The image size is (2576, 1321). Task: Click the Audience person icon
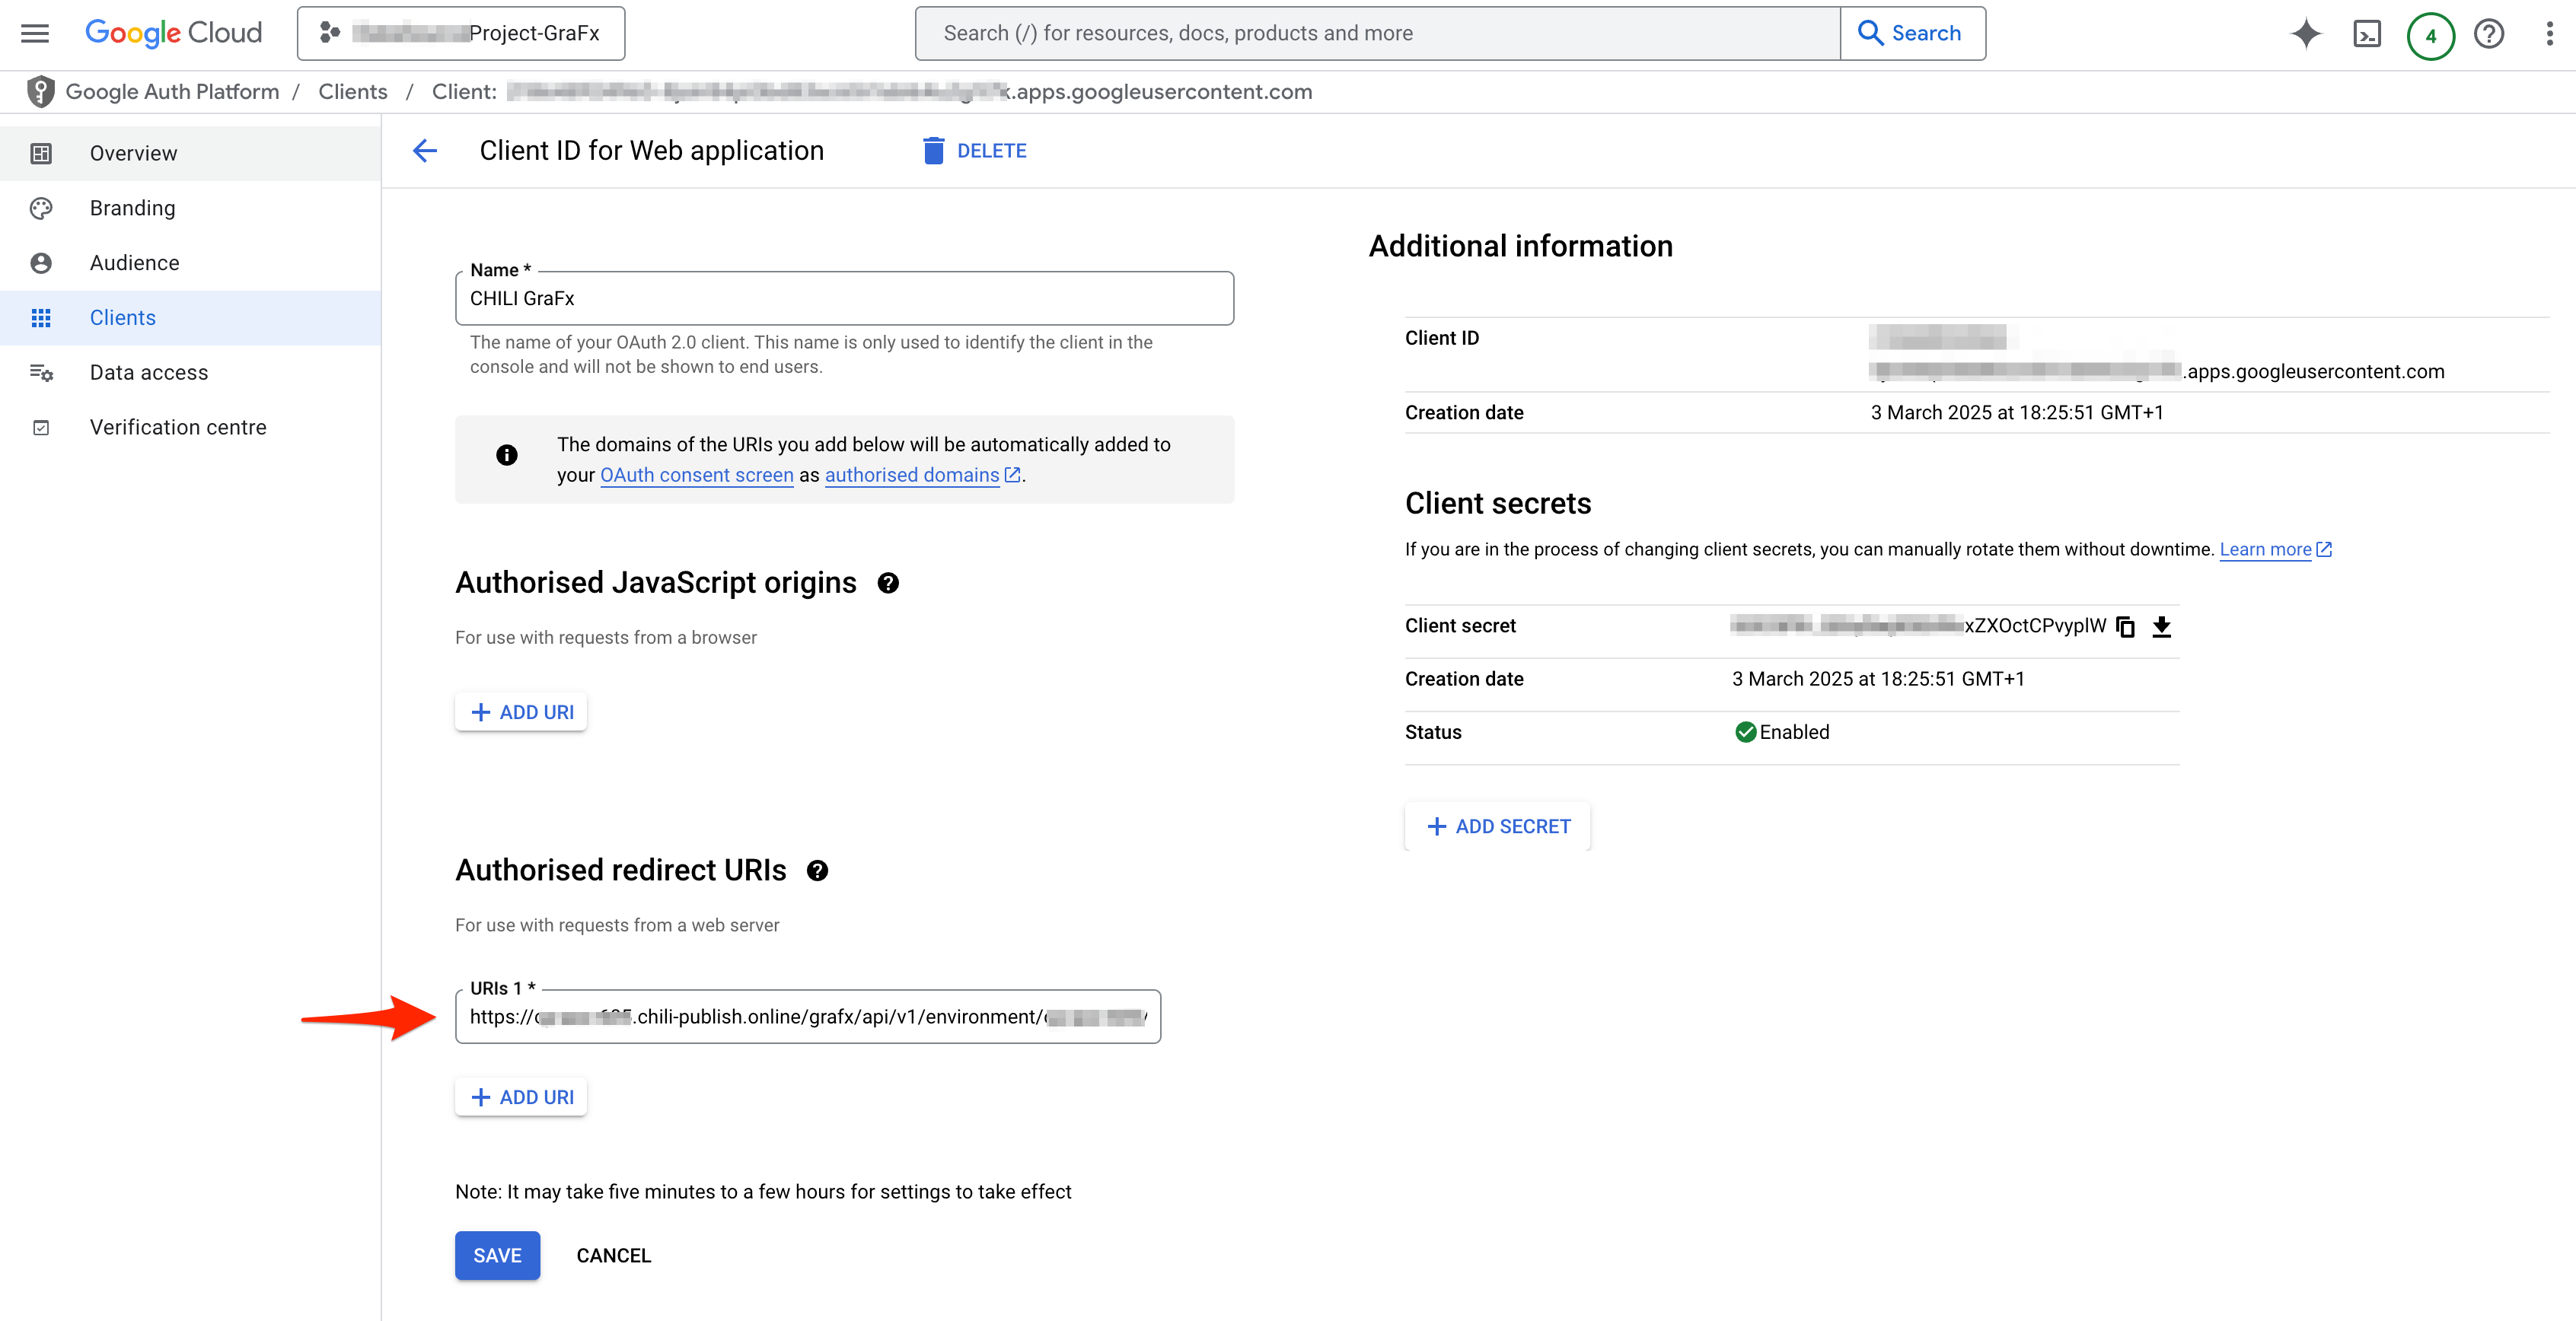coord(41,263)
